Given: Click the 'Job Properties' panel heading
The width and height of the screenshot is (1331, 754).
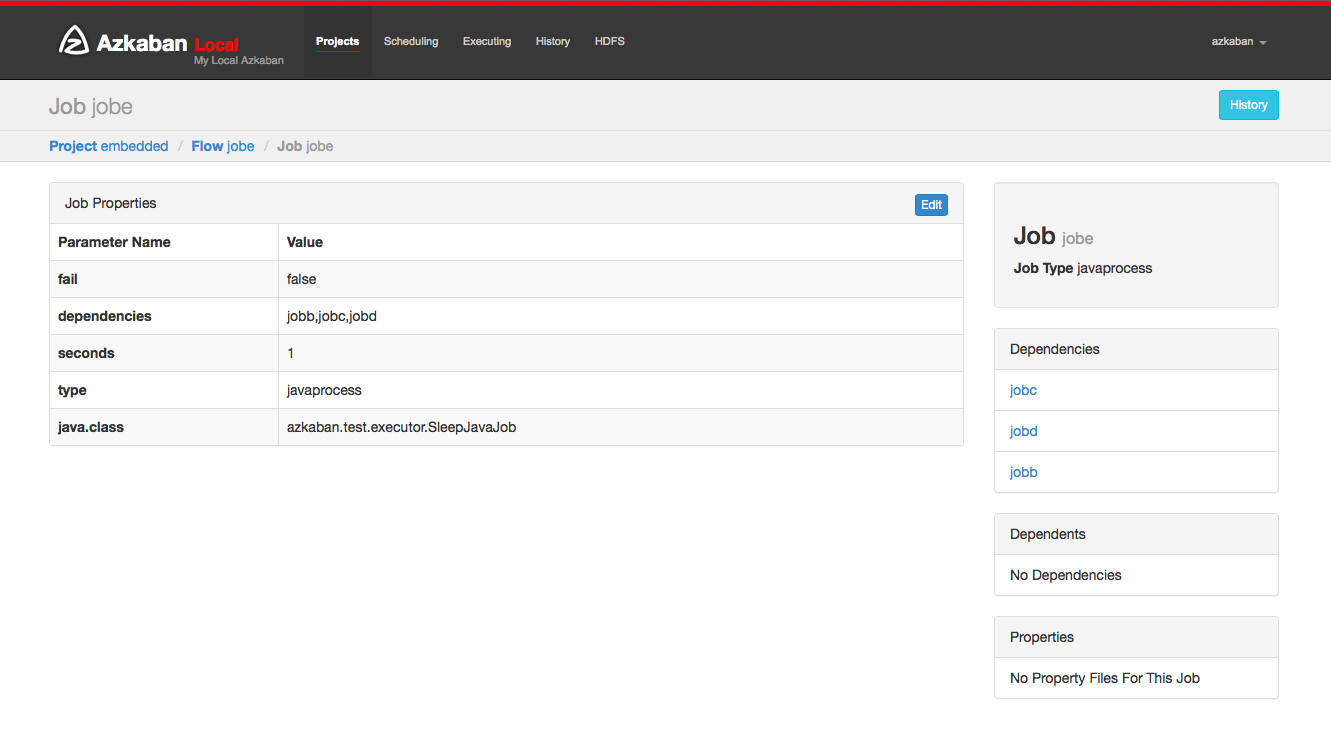Looking at the screenshot, I should (x=111, y=203).
